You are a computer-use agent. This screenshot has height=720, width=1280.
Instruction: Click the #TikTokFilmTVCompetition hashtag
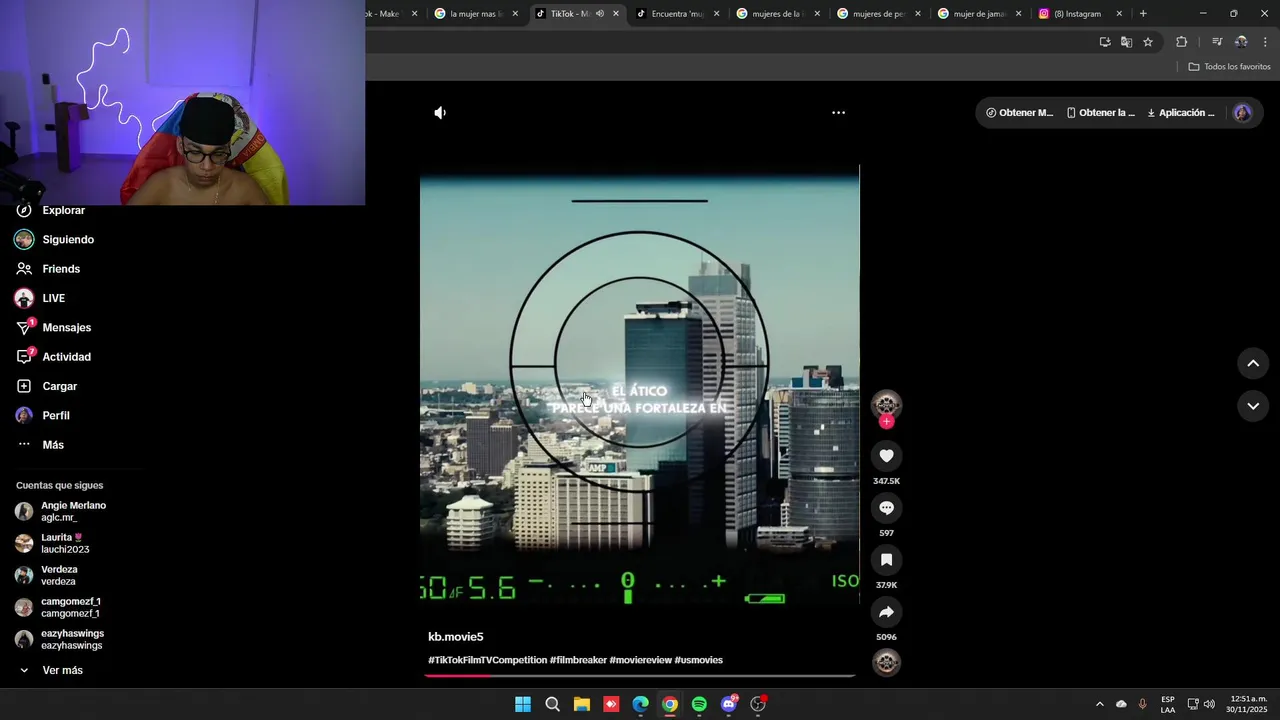pyautogui.click(x=488, y=660)
